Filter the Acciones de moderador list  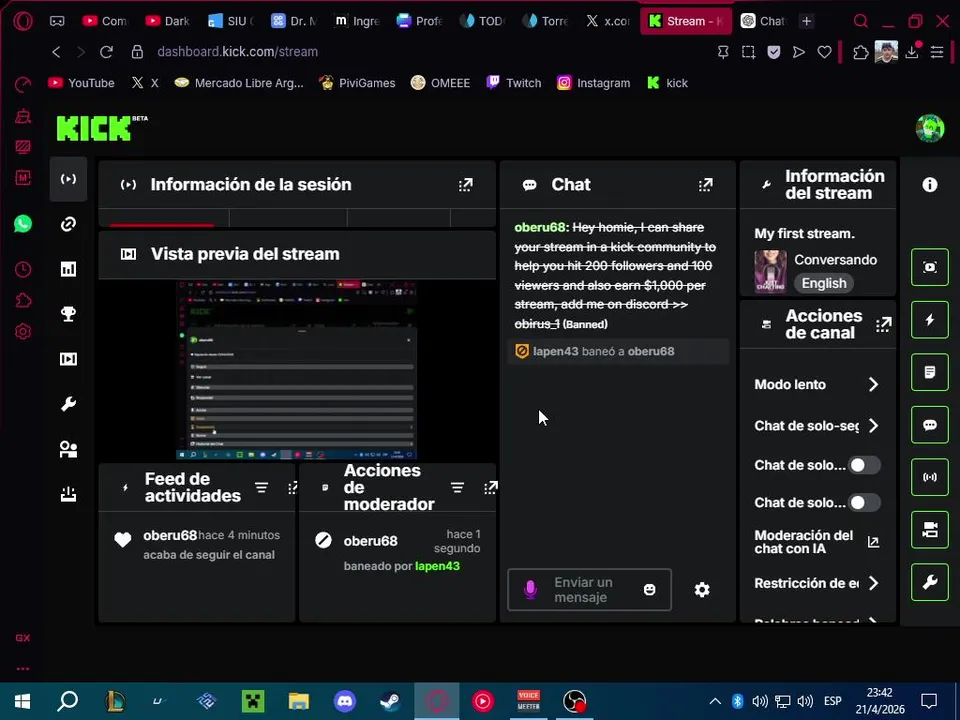(457, 487)
